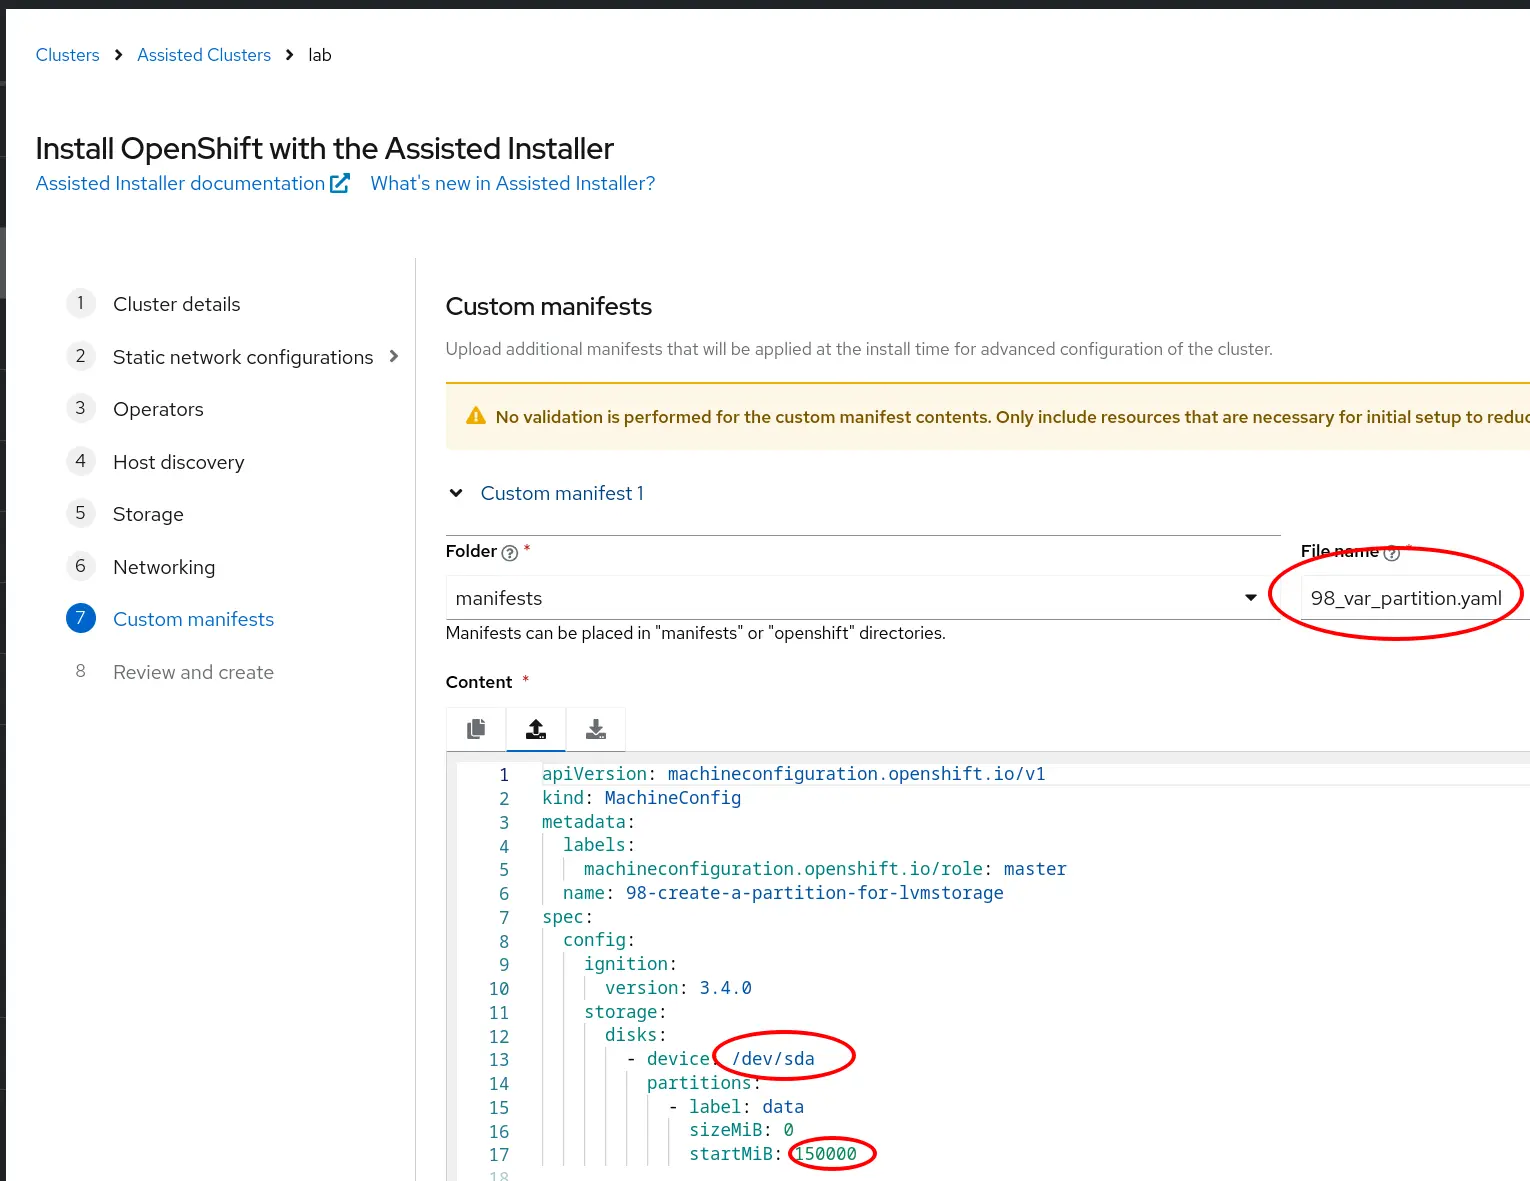The width and height of the screenshot is (1530, 1181).
Task: Click 'lab' in the breadcrumb
Action: coord(320,55)
